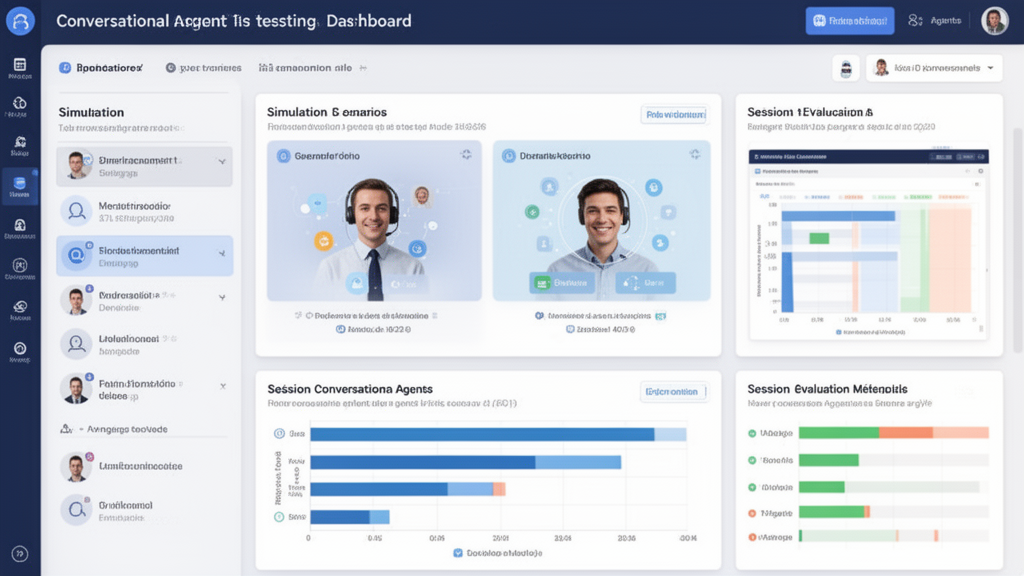Screen dimensions: 1024x576
Task: Toggle the orange metric status circle
Action: [751, 513]
